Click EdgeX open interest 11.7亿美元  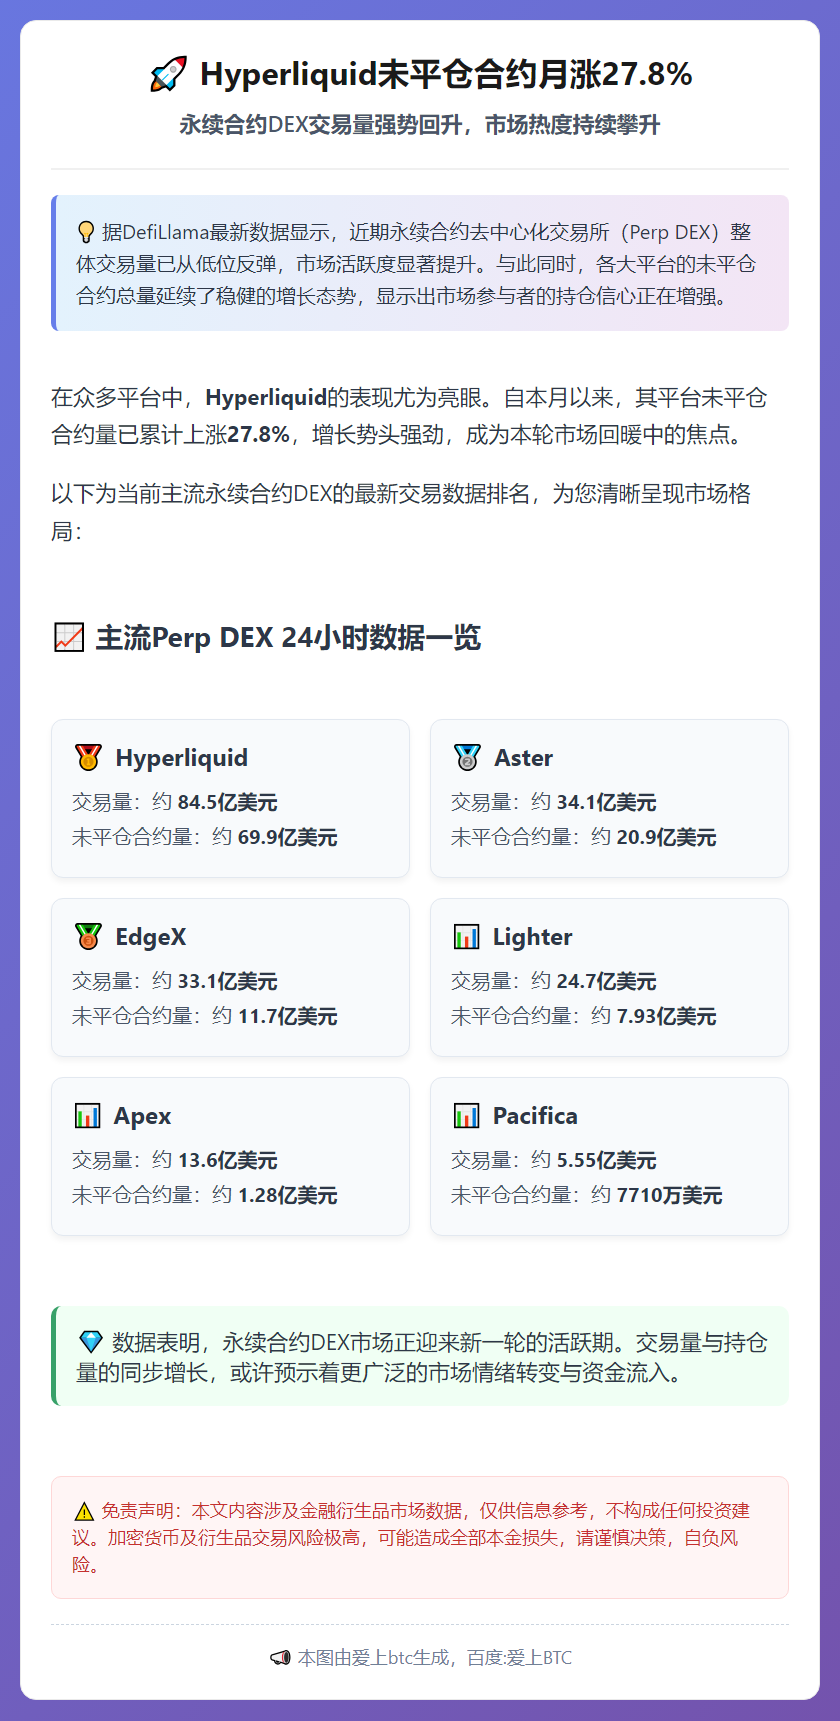coord(288,1016)
